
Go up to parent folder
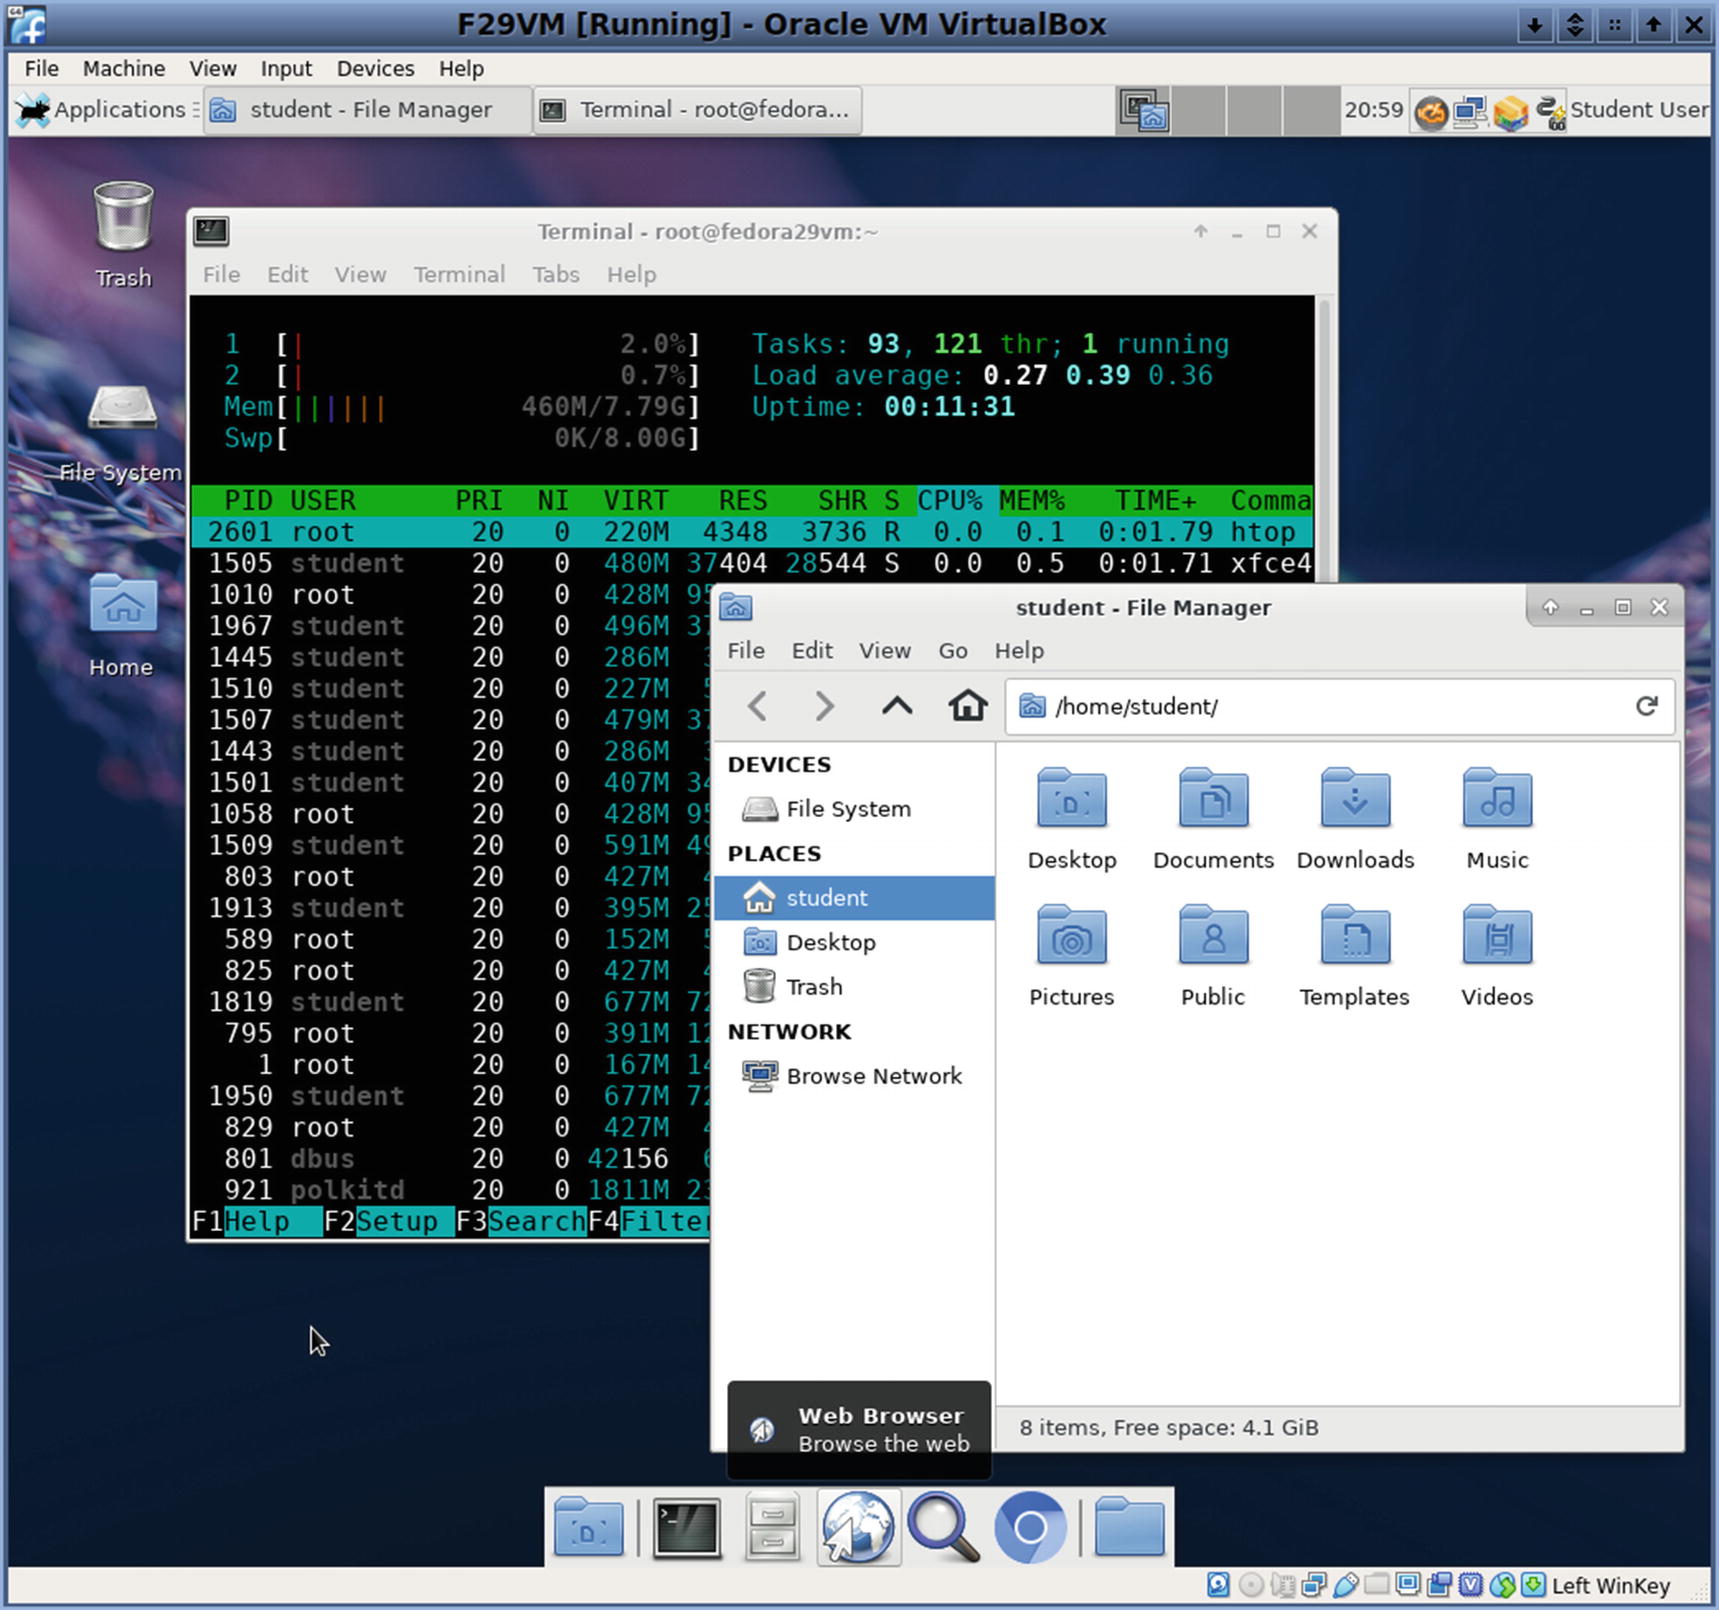[x=897, y=706]
